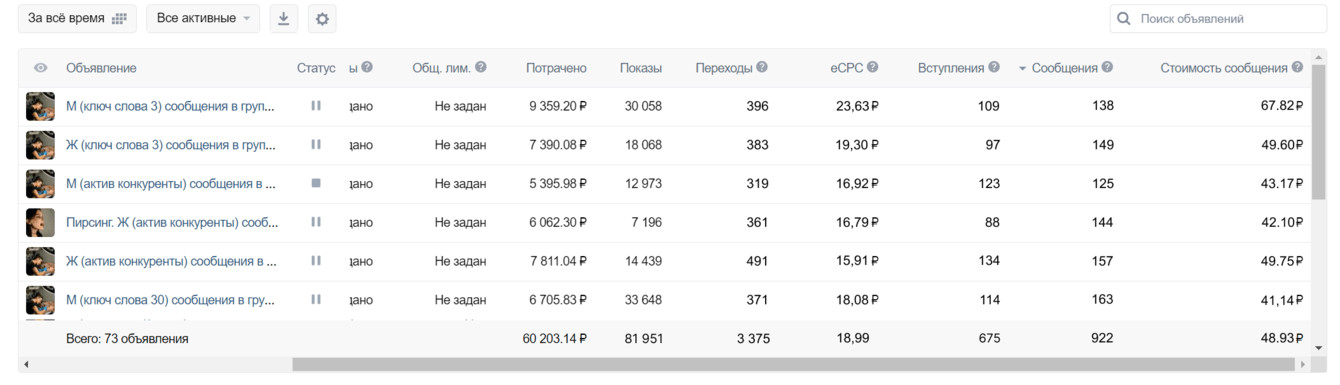
Task: Open ad Ж (ключ слова 3) сообщения link
Action: [170, 144]
